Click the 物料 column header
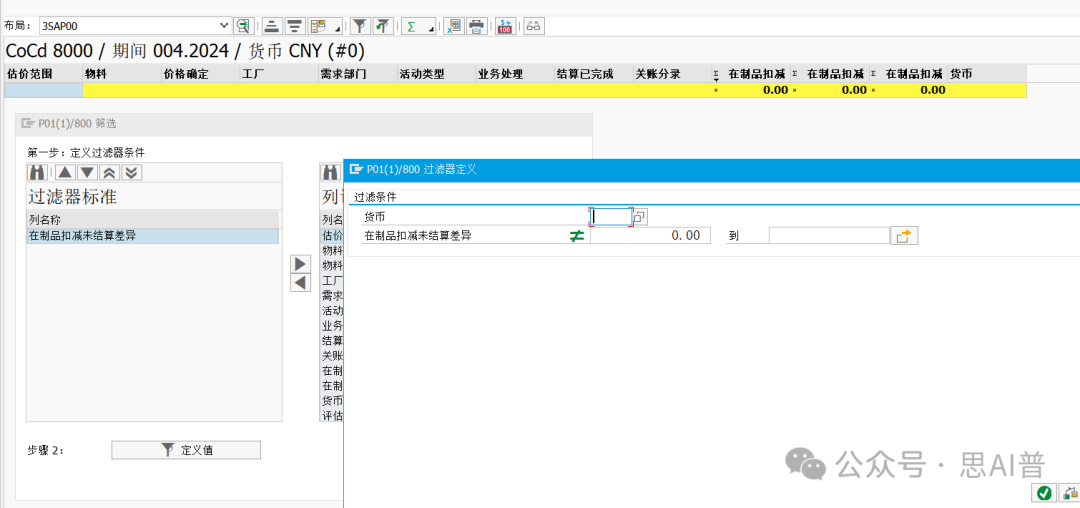1080x508 pixels. click(x=96, y=74)
